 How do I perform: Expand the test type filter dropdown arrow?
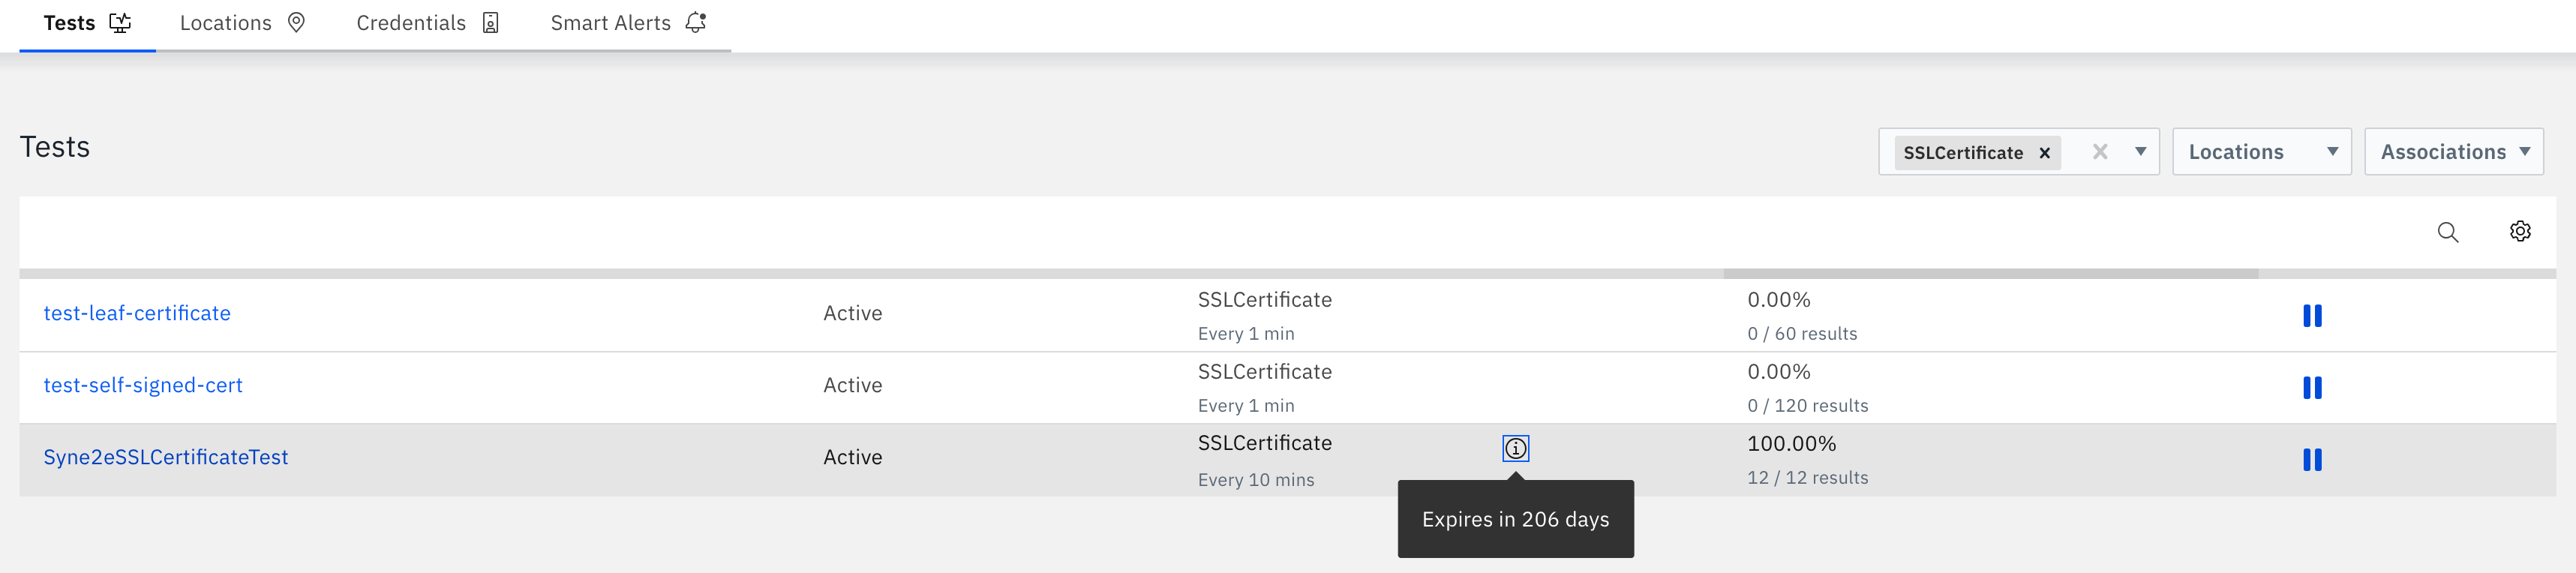click(x=2140, y=152)
